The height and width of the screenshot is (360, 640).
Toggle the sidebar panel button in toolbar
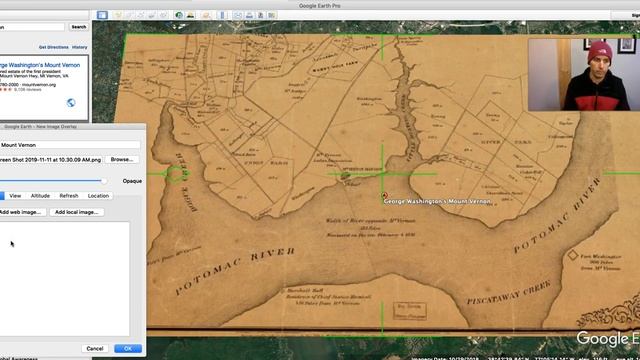pos(102,15)
